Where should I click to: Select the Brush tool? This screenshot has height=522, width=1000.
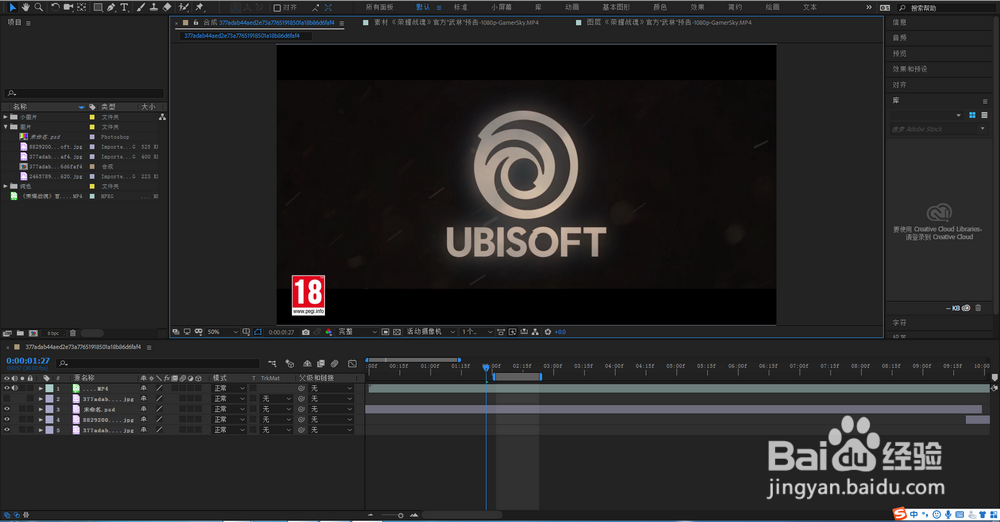(x=141, y=7)
